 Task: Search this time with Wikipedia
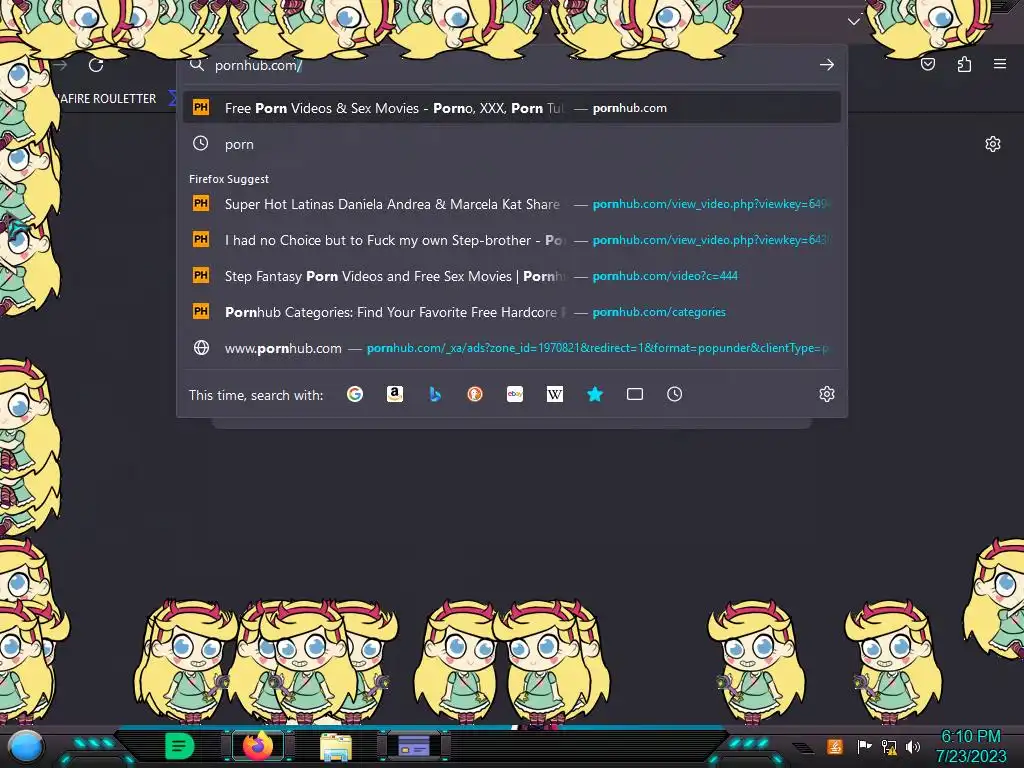point(554,394)
